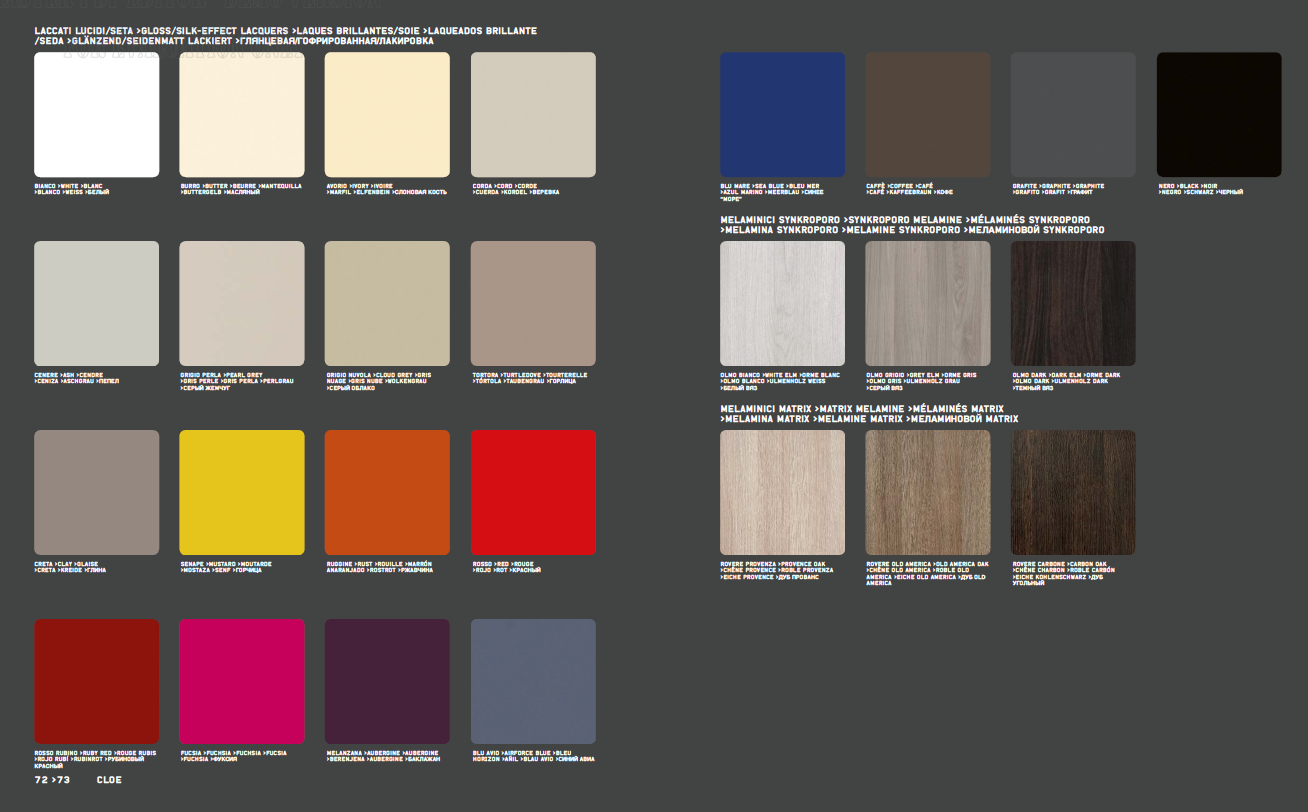The image size is (1308, 812).
Task: Select the Olmo Dark wood texture sample
Action: pyautogui.click(x=1073, y=303)
